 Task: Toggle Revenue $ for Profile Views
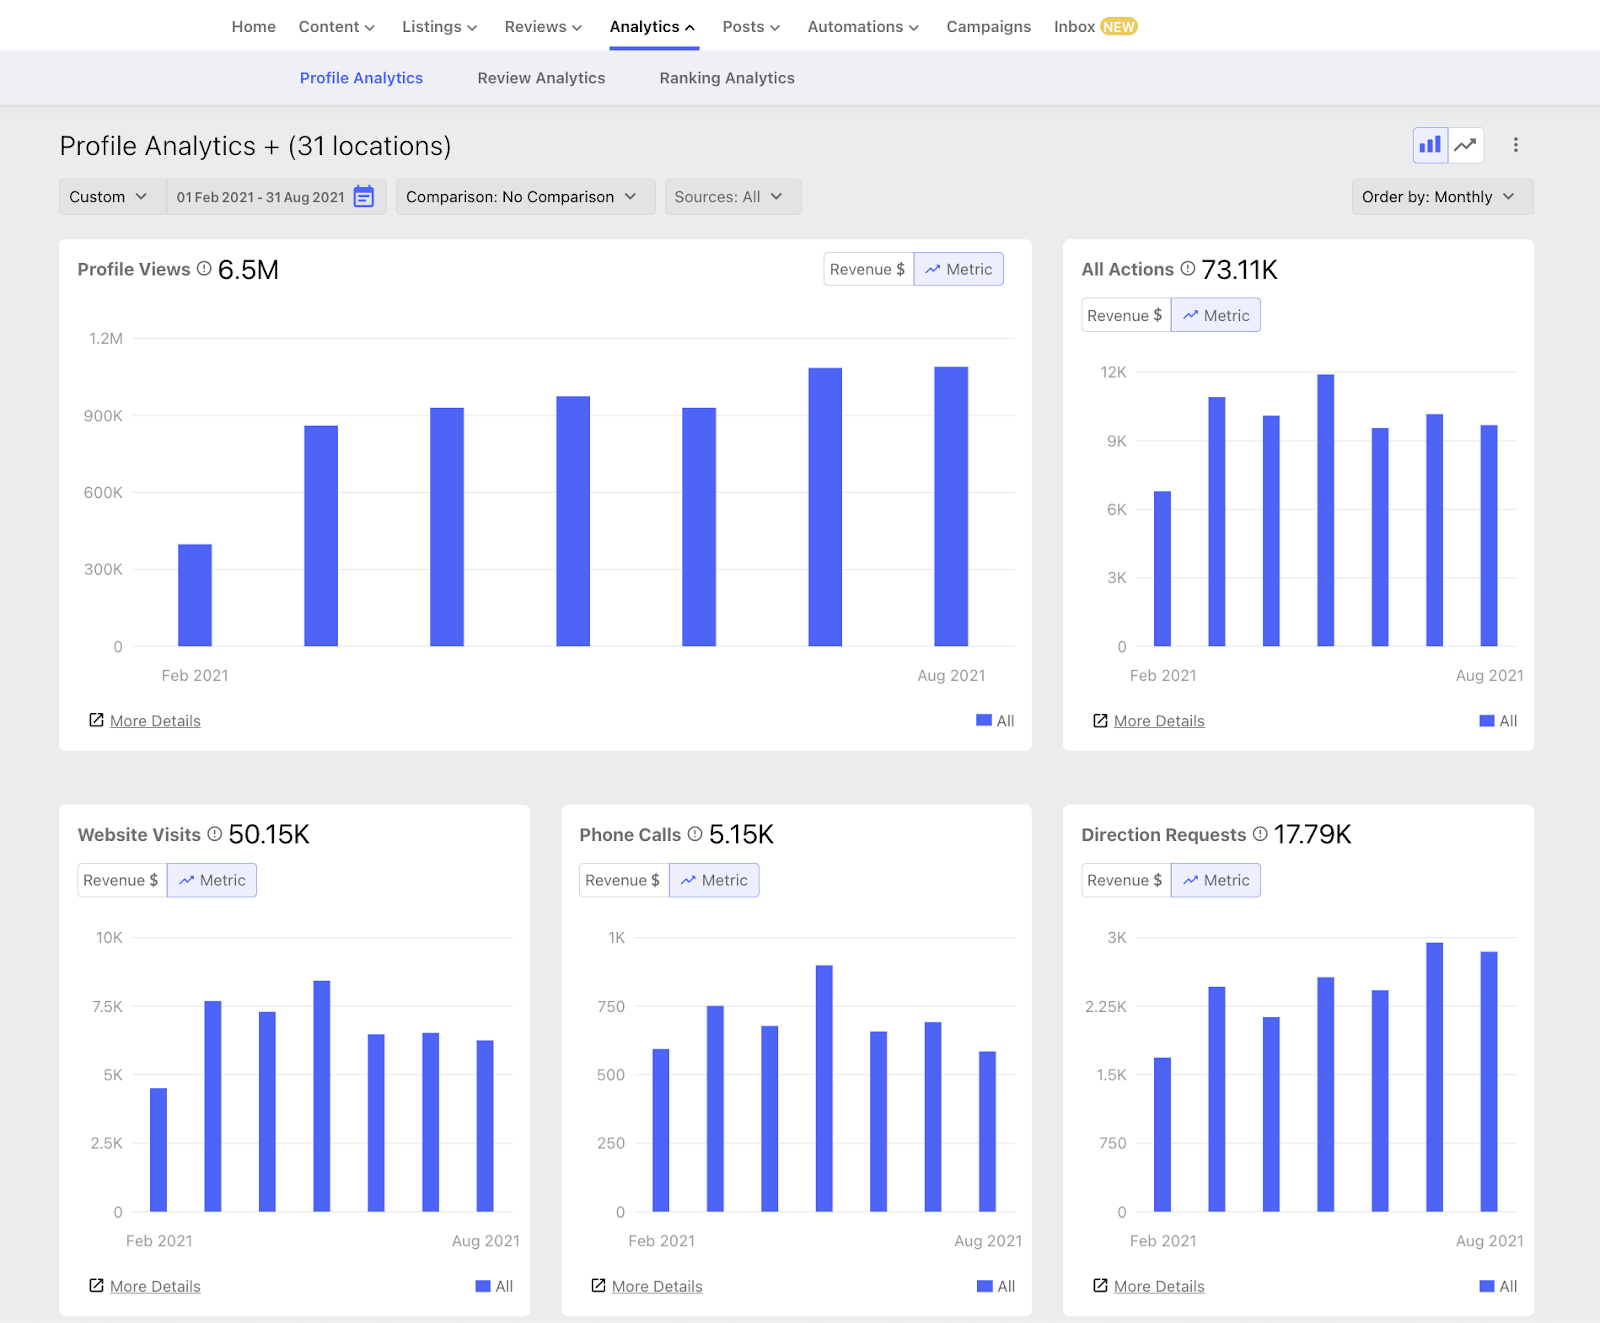[x=868, y=269]
